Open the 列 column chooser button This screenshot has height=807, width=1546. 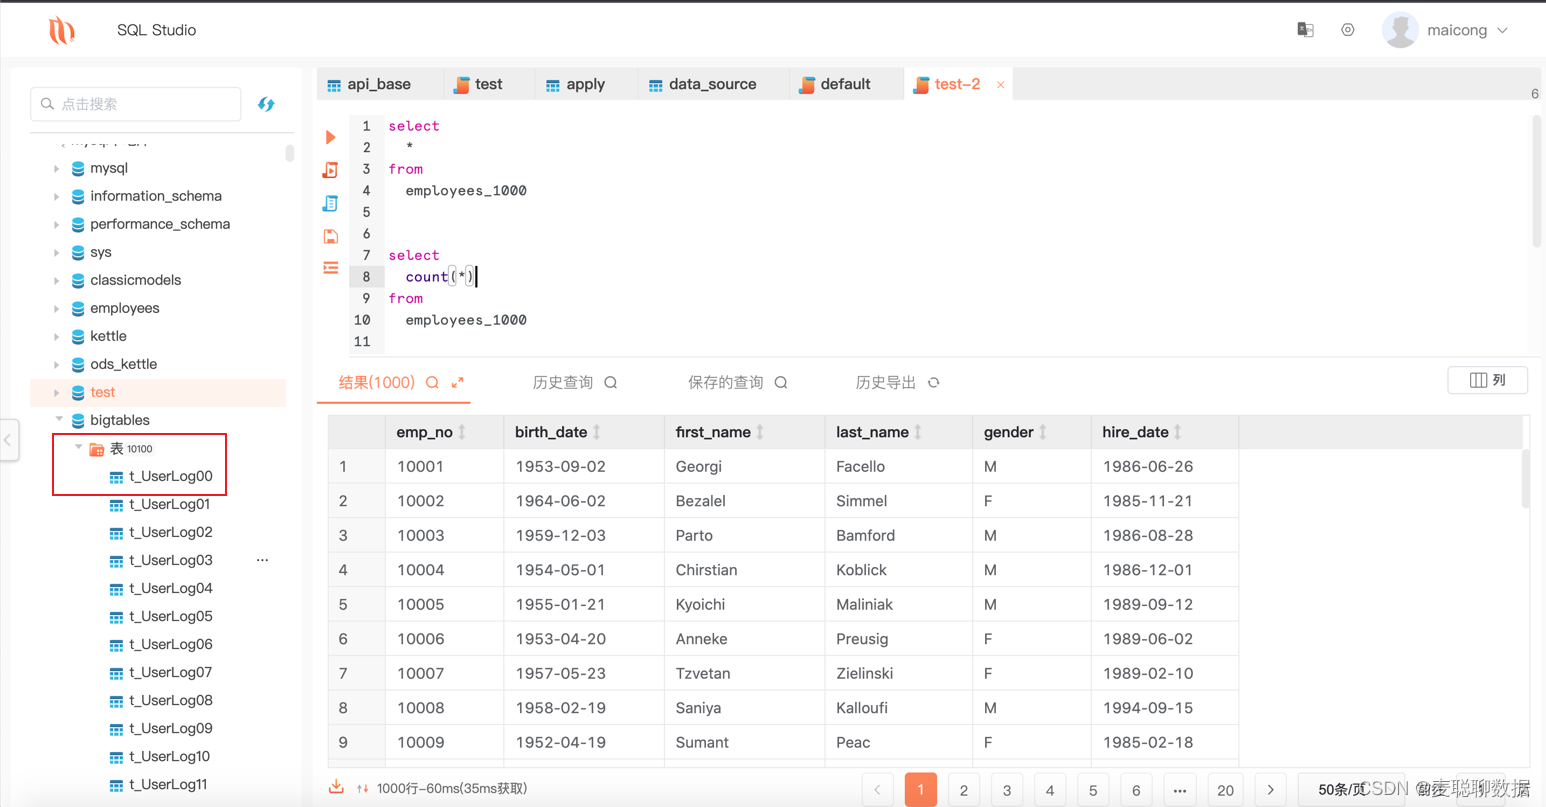pyautogui.click(x=1488, y=380)
